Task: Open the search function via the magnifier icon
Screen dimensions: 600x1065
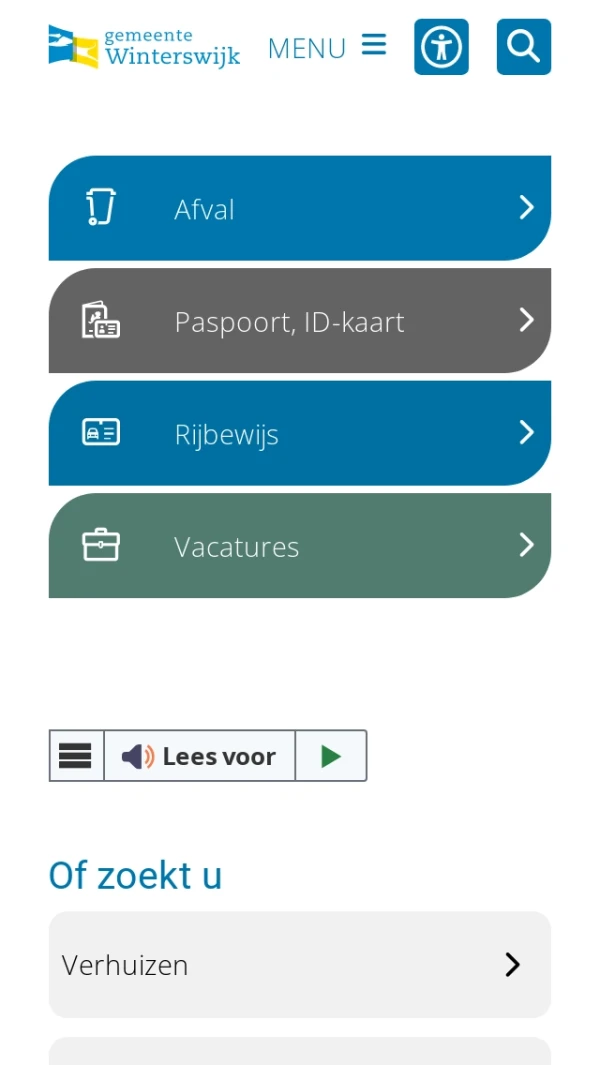Action: tap(523, 47)
